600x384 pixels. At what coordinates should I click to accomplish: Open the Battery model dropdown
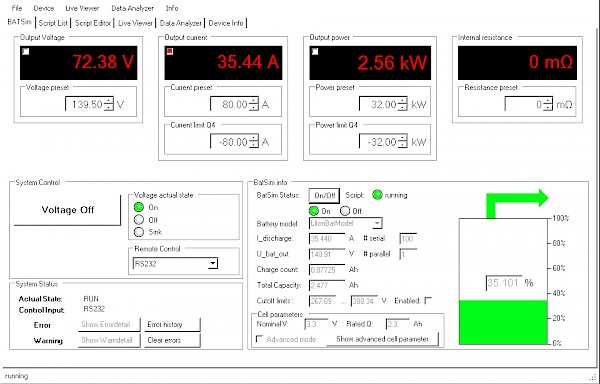click(377, 223)
